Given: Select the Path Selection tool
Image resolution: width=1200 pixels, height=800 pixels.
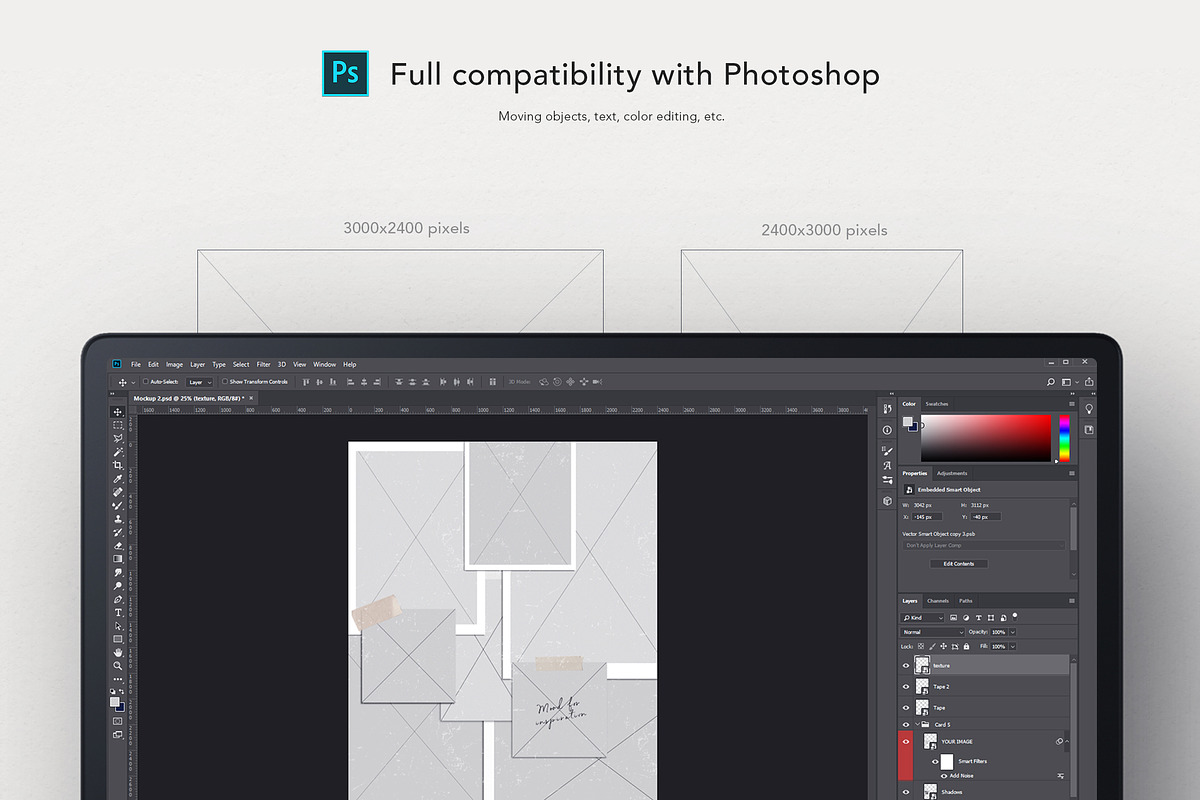Looking at the screenshot, I should click(x=119, y=626).
